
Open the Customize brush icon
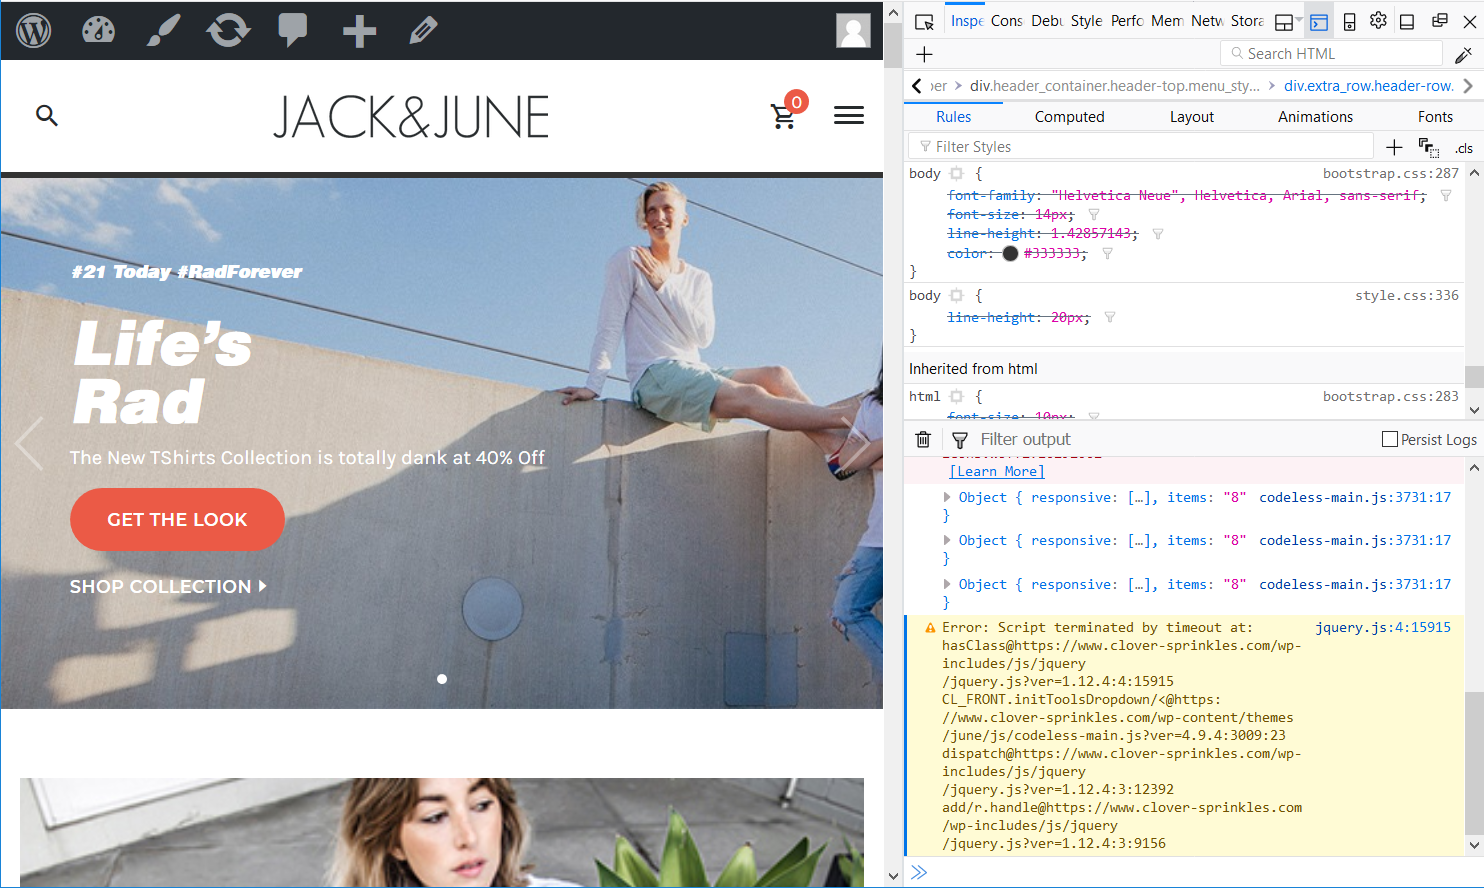tap(163, 31)
